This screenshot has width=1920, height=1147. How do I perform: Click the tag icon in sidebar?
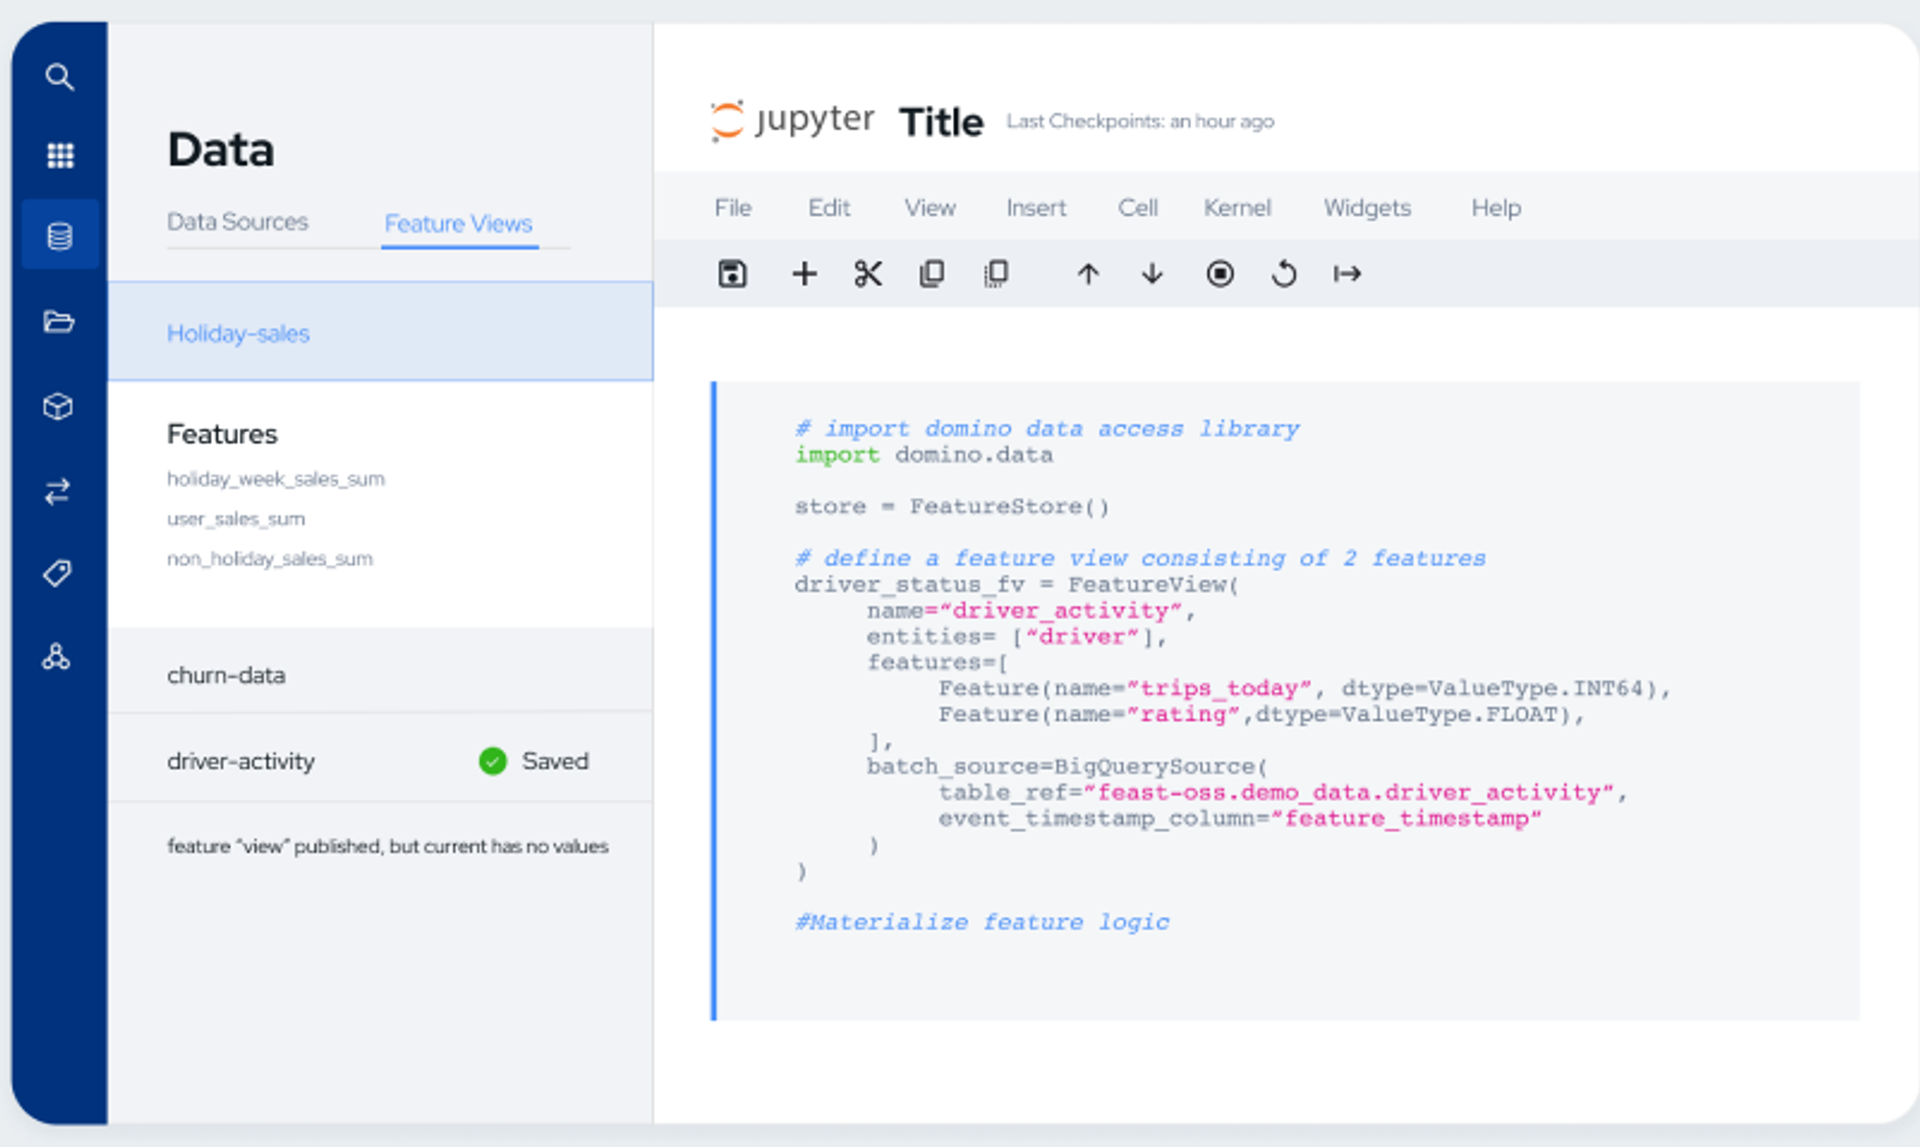pos(57,573)
